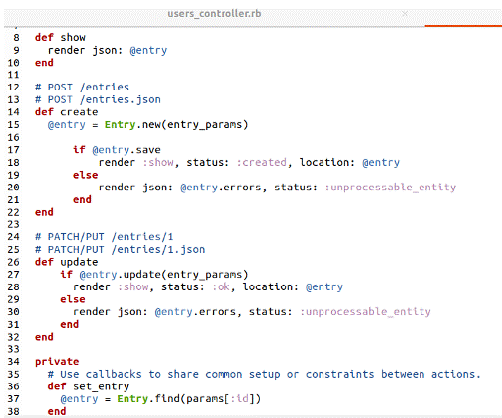Select the users_controller.rb tab

point(214,14)
